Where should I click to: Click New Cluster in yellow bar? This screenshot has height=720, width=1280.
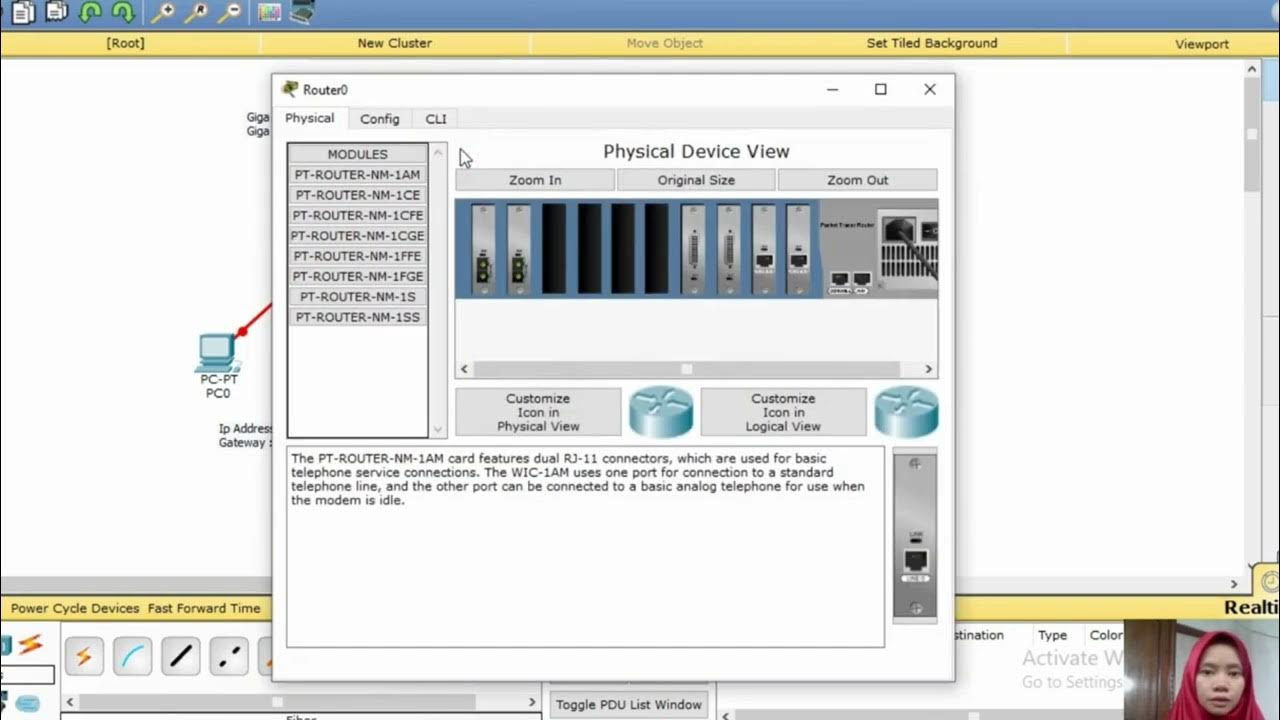pyautogui.click(x=395, y=43)
